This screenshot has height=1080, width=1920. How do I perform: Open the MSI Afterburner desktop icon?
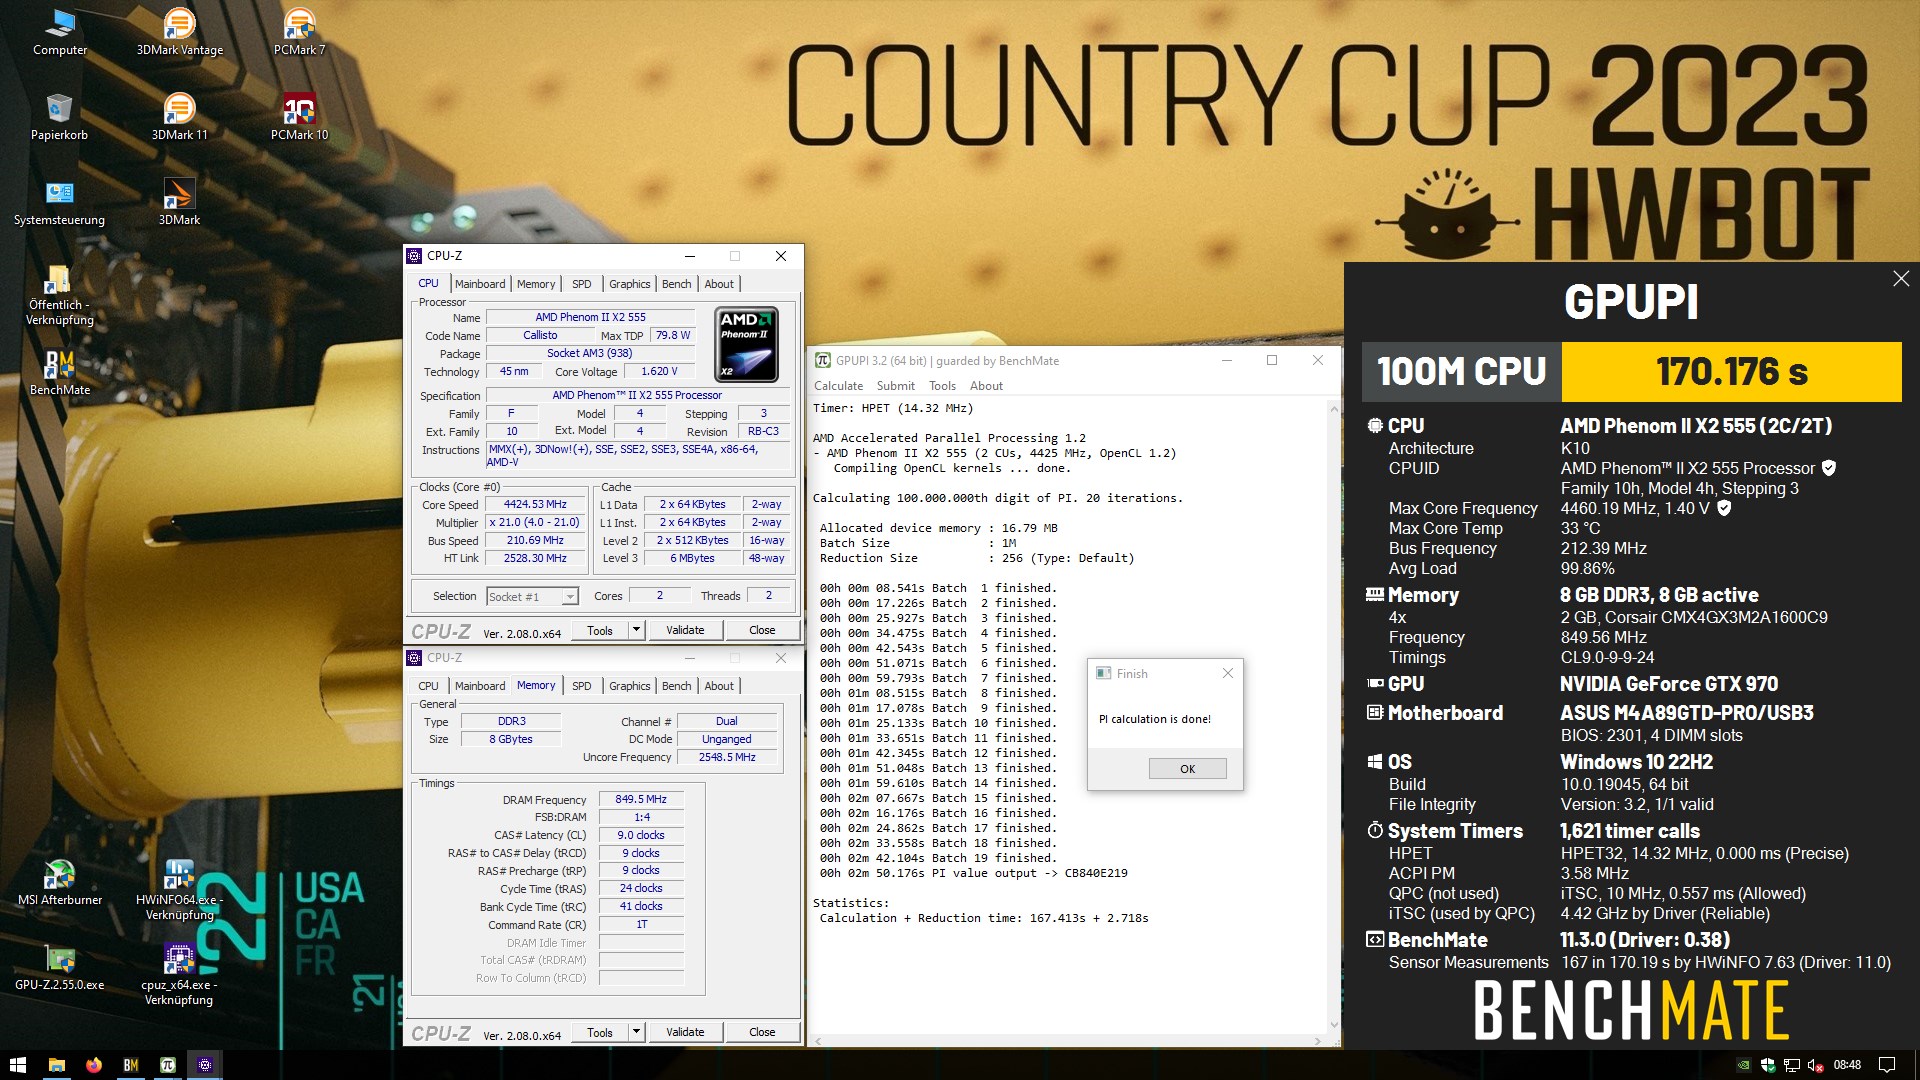tap(60, 882)
